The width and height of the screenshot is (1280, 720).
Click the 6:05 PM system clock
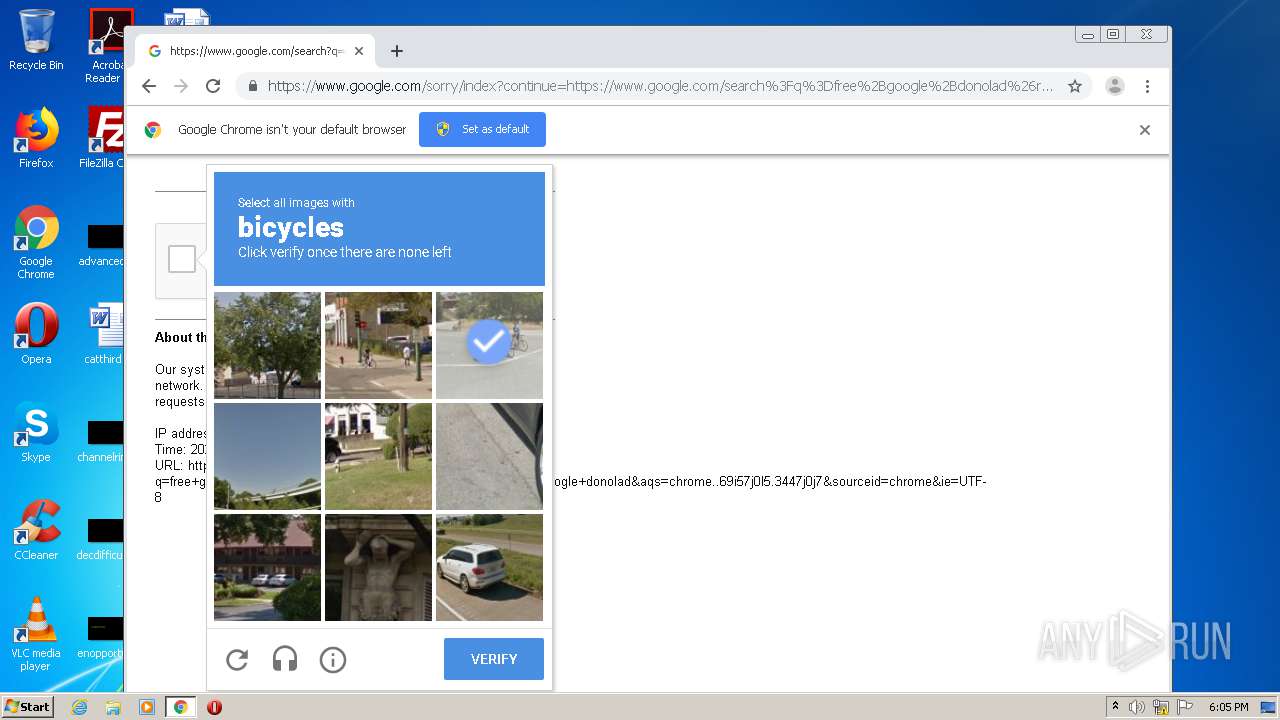tap(1228, 707)
